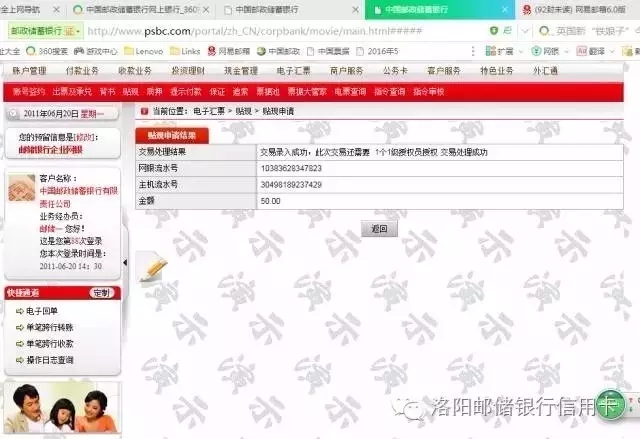The width and height of the screenshot is (640, 439).
Task: Select 票据池 in red submenu
Action: pyautogui.click(x=268, y=92)
